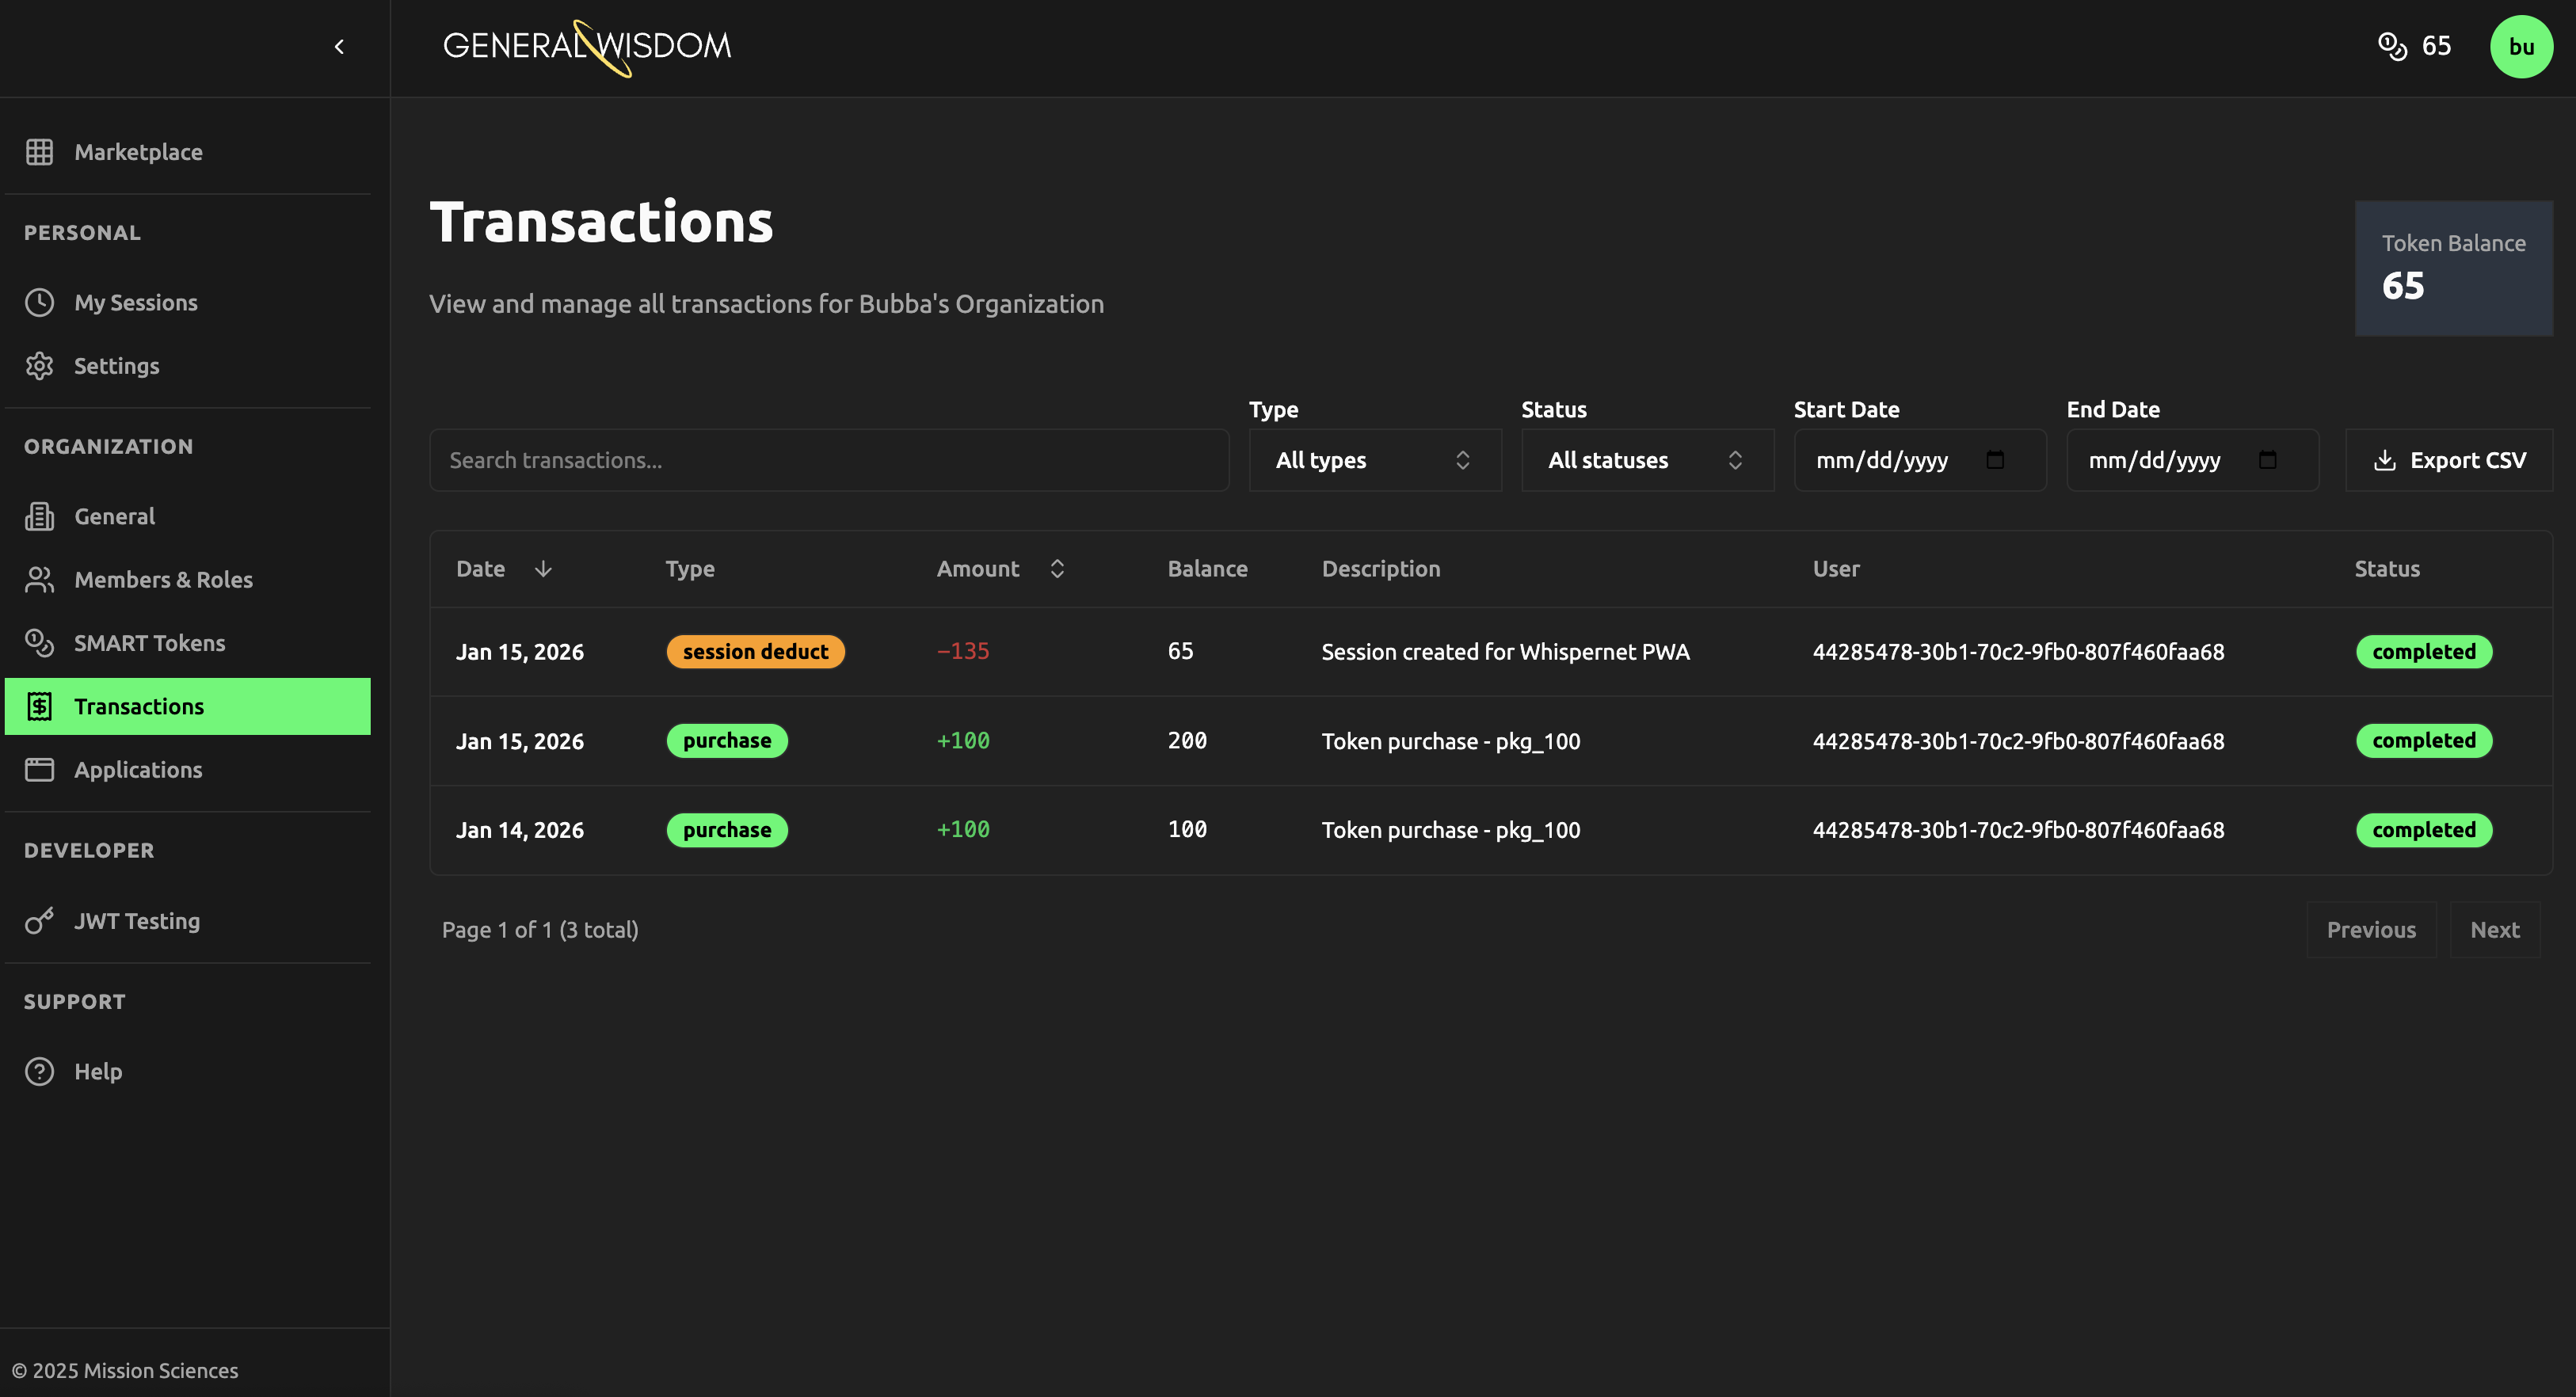Click the Settings gear icon
This screenshot has height=1397, width=2576.
[40, 366]
